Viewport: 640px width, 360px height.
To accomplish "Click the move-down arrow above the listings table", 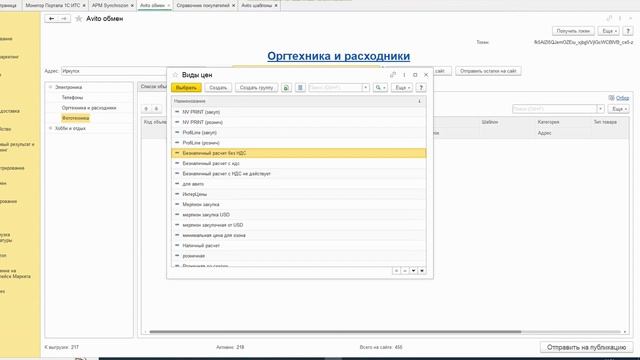I will click(156, 109).
